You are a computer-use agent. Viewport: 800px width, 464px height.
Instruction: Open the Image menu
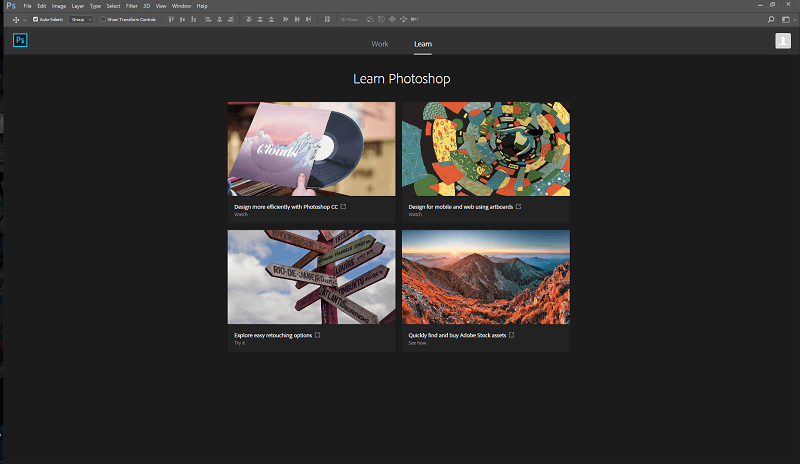(x=59, y=6)
